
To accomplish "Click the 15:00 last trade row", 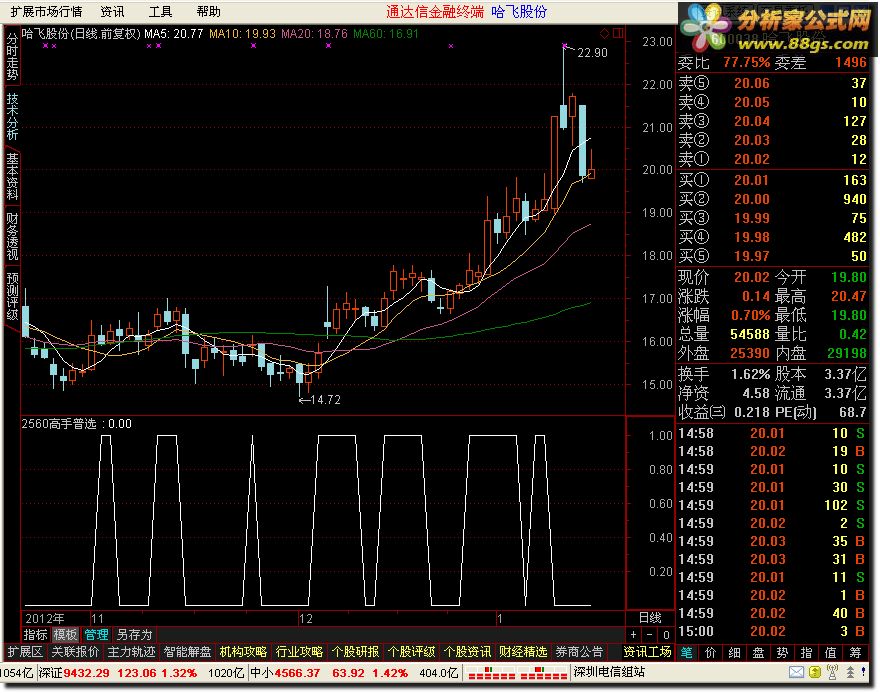I will (772, 631).
